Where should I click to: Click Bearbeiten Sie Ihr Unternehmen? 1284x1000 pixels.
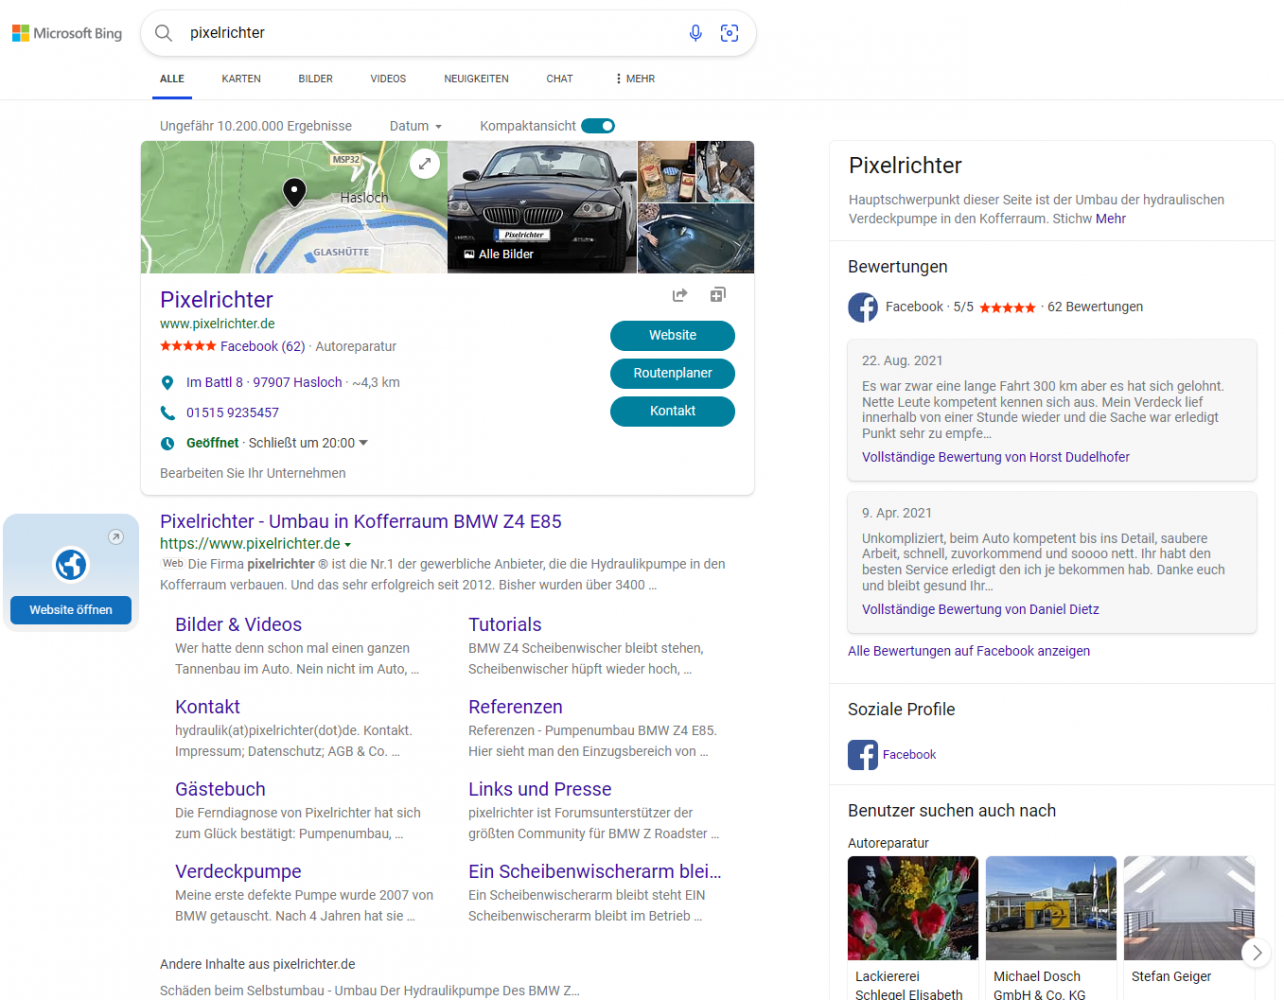(253, 474)
